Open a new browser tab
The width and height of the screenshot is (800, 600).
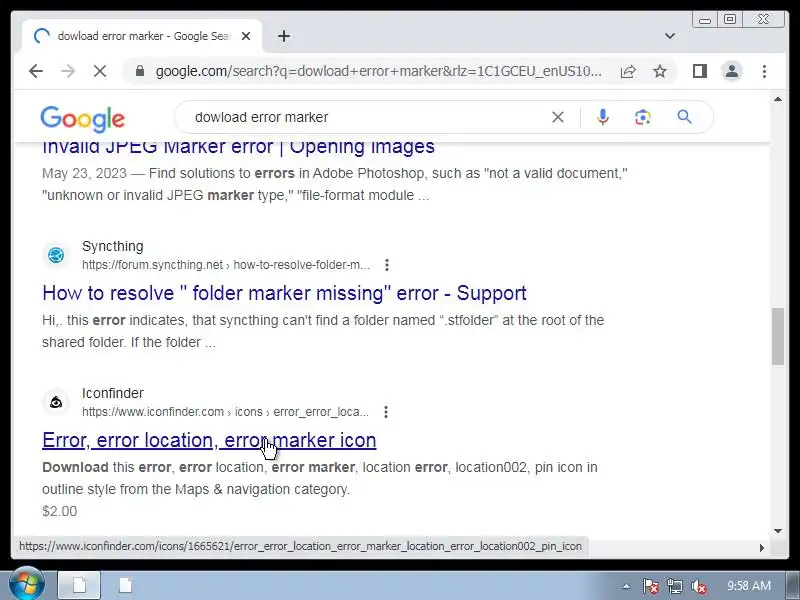pos(284,36)
